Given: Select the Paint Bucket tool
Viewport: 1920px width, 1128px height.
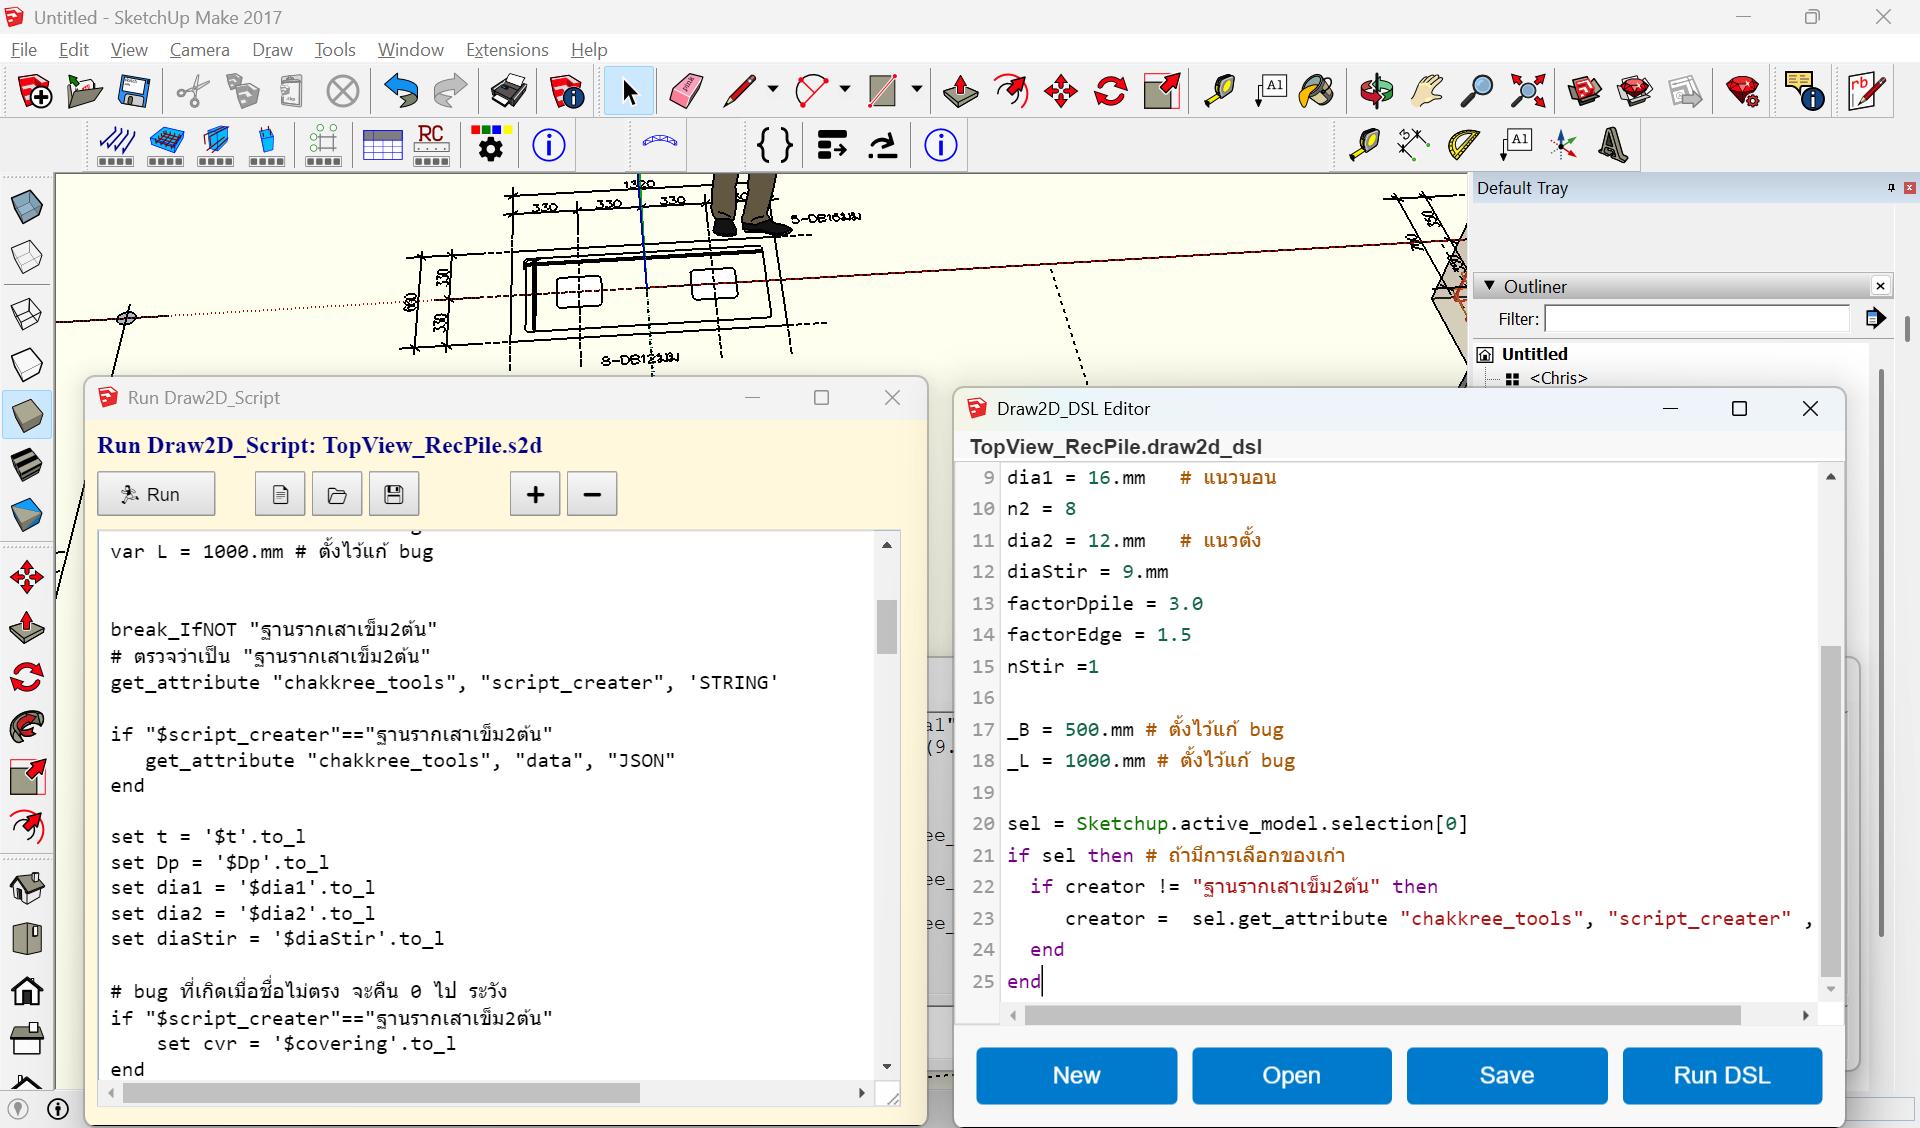Looking at the screenshot, I should (1317, 92).
